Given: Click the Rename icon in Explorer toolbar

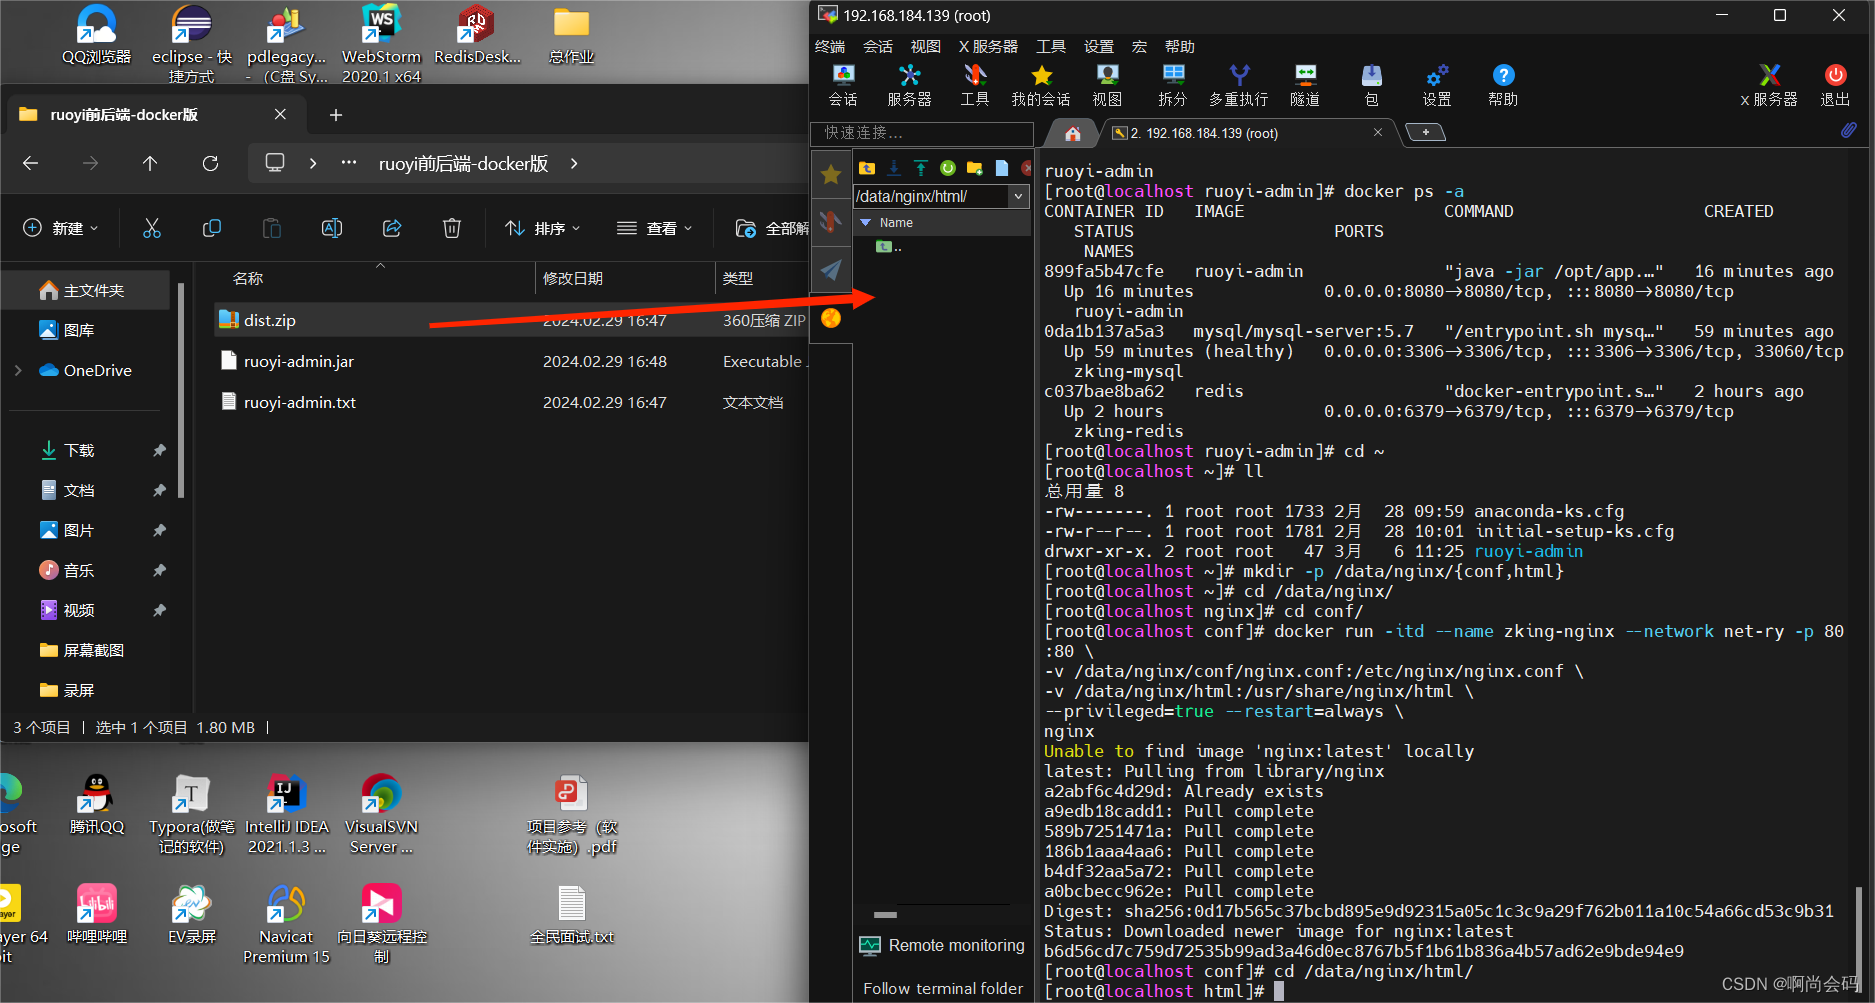Looking at the screenshot, I should pyautogui.click(x=332, y=228).
